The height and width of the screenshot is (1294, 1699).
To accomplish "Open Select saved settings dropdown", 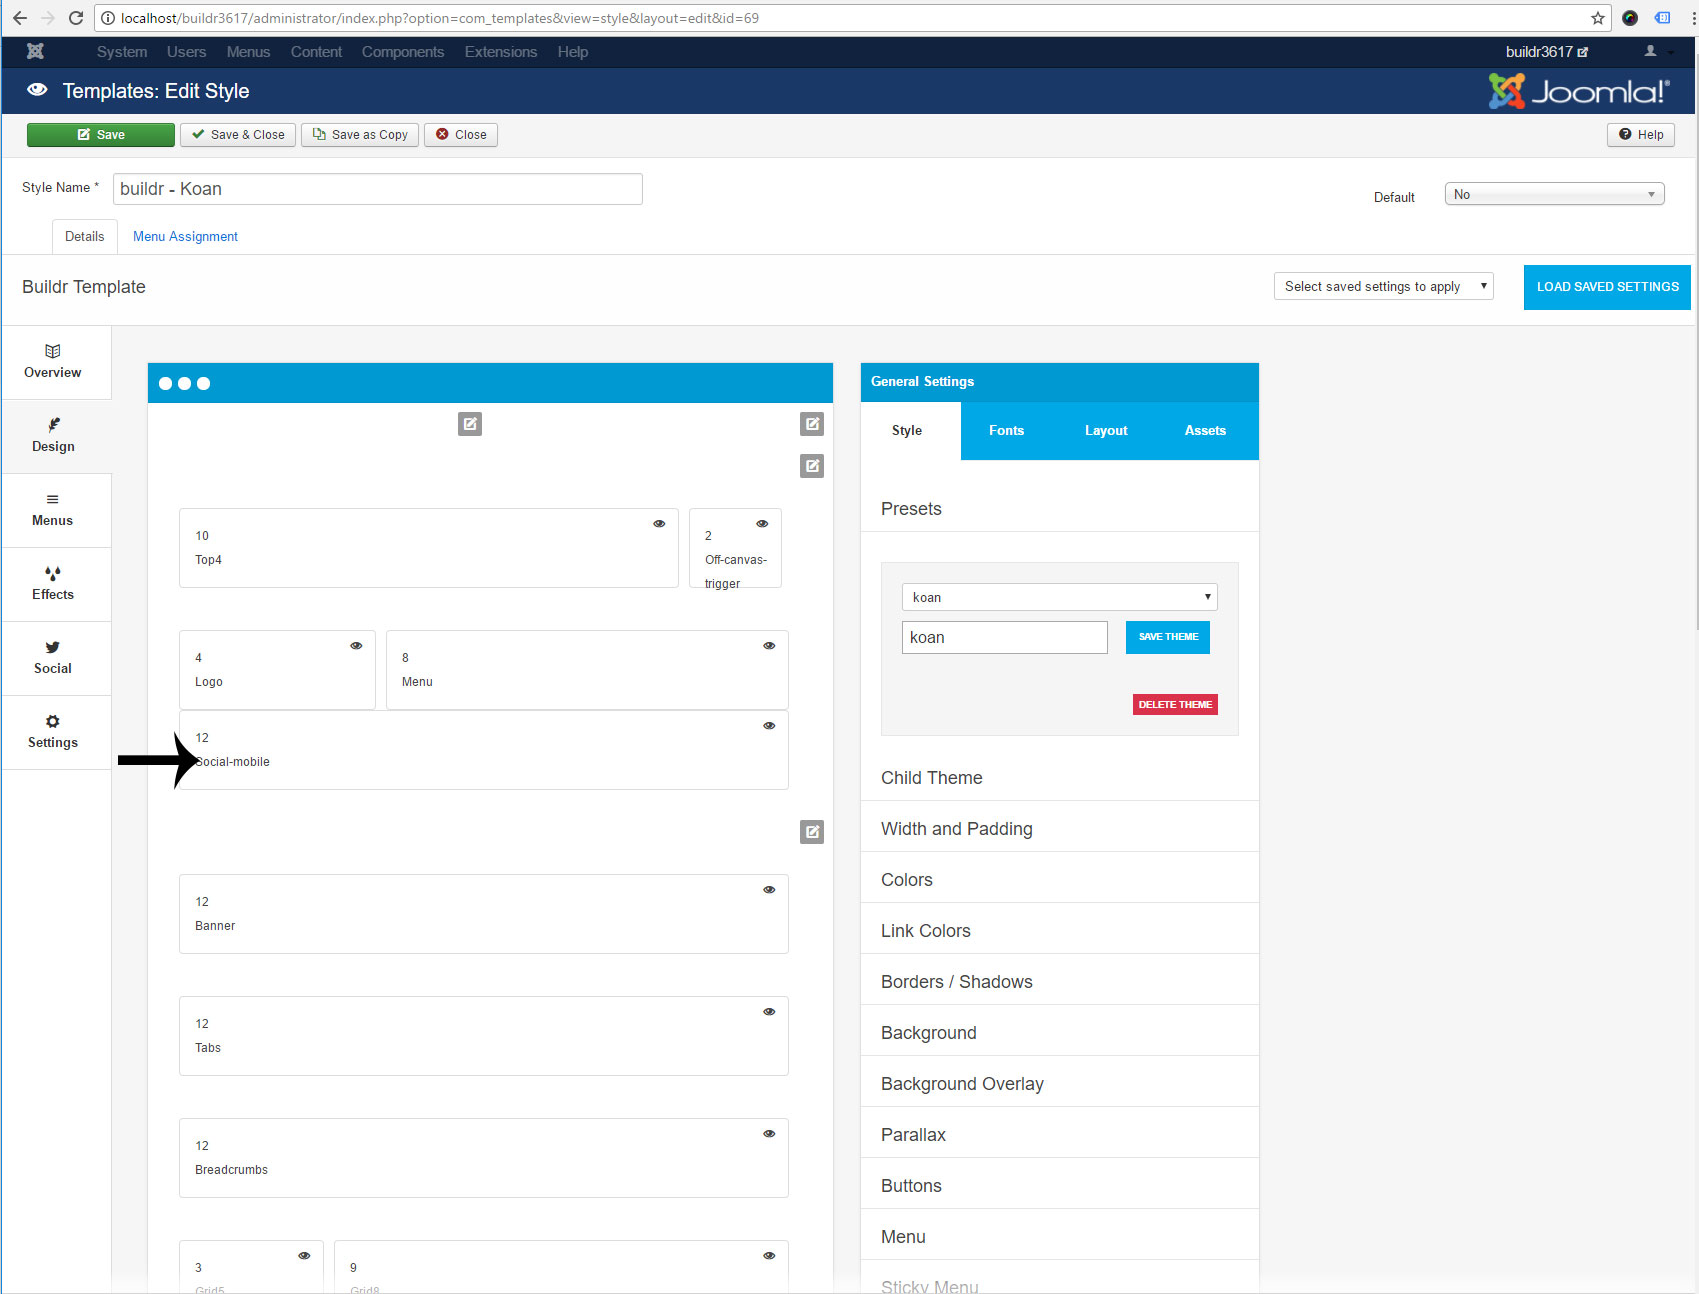I will coord(1383,286).
